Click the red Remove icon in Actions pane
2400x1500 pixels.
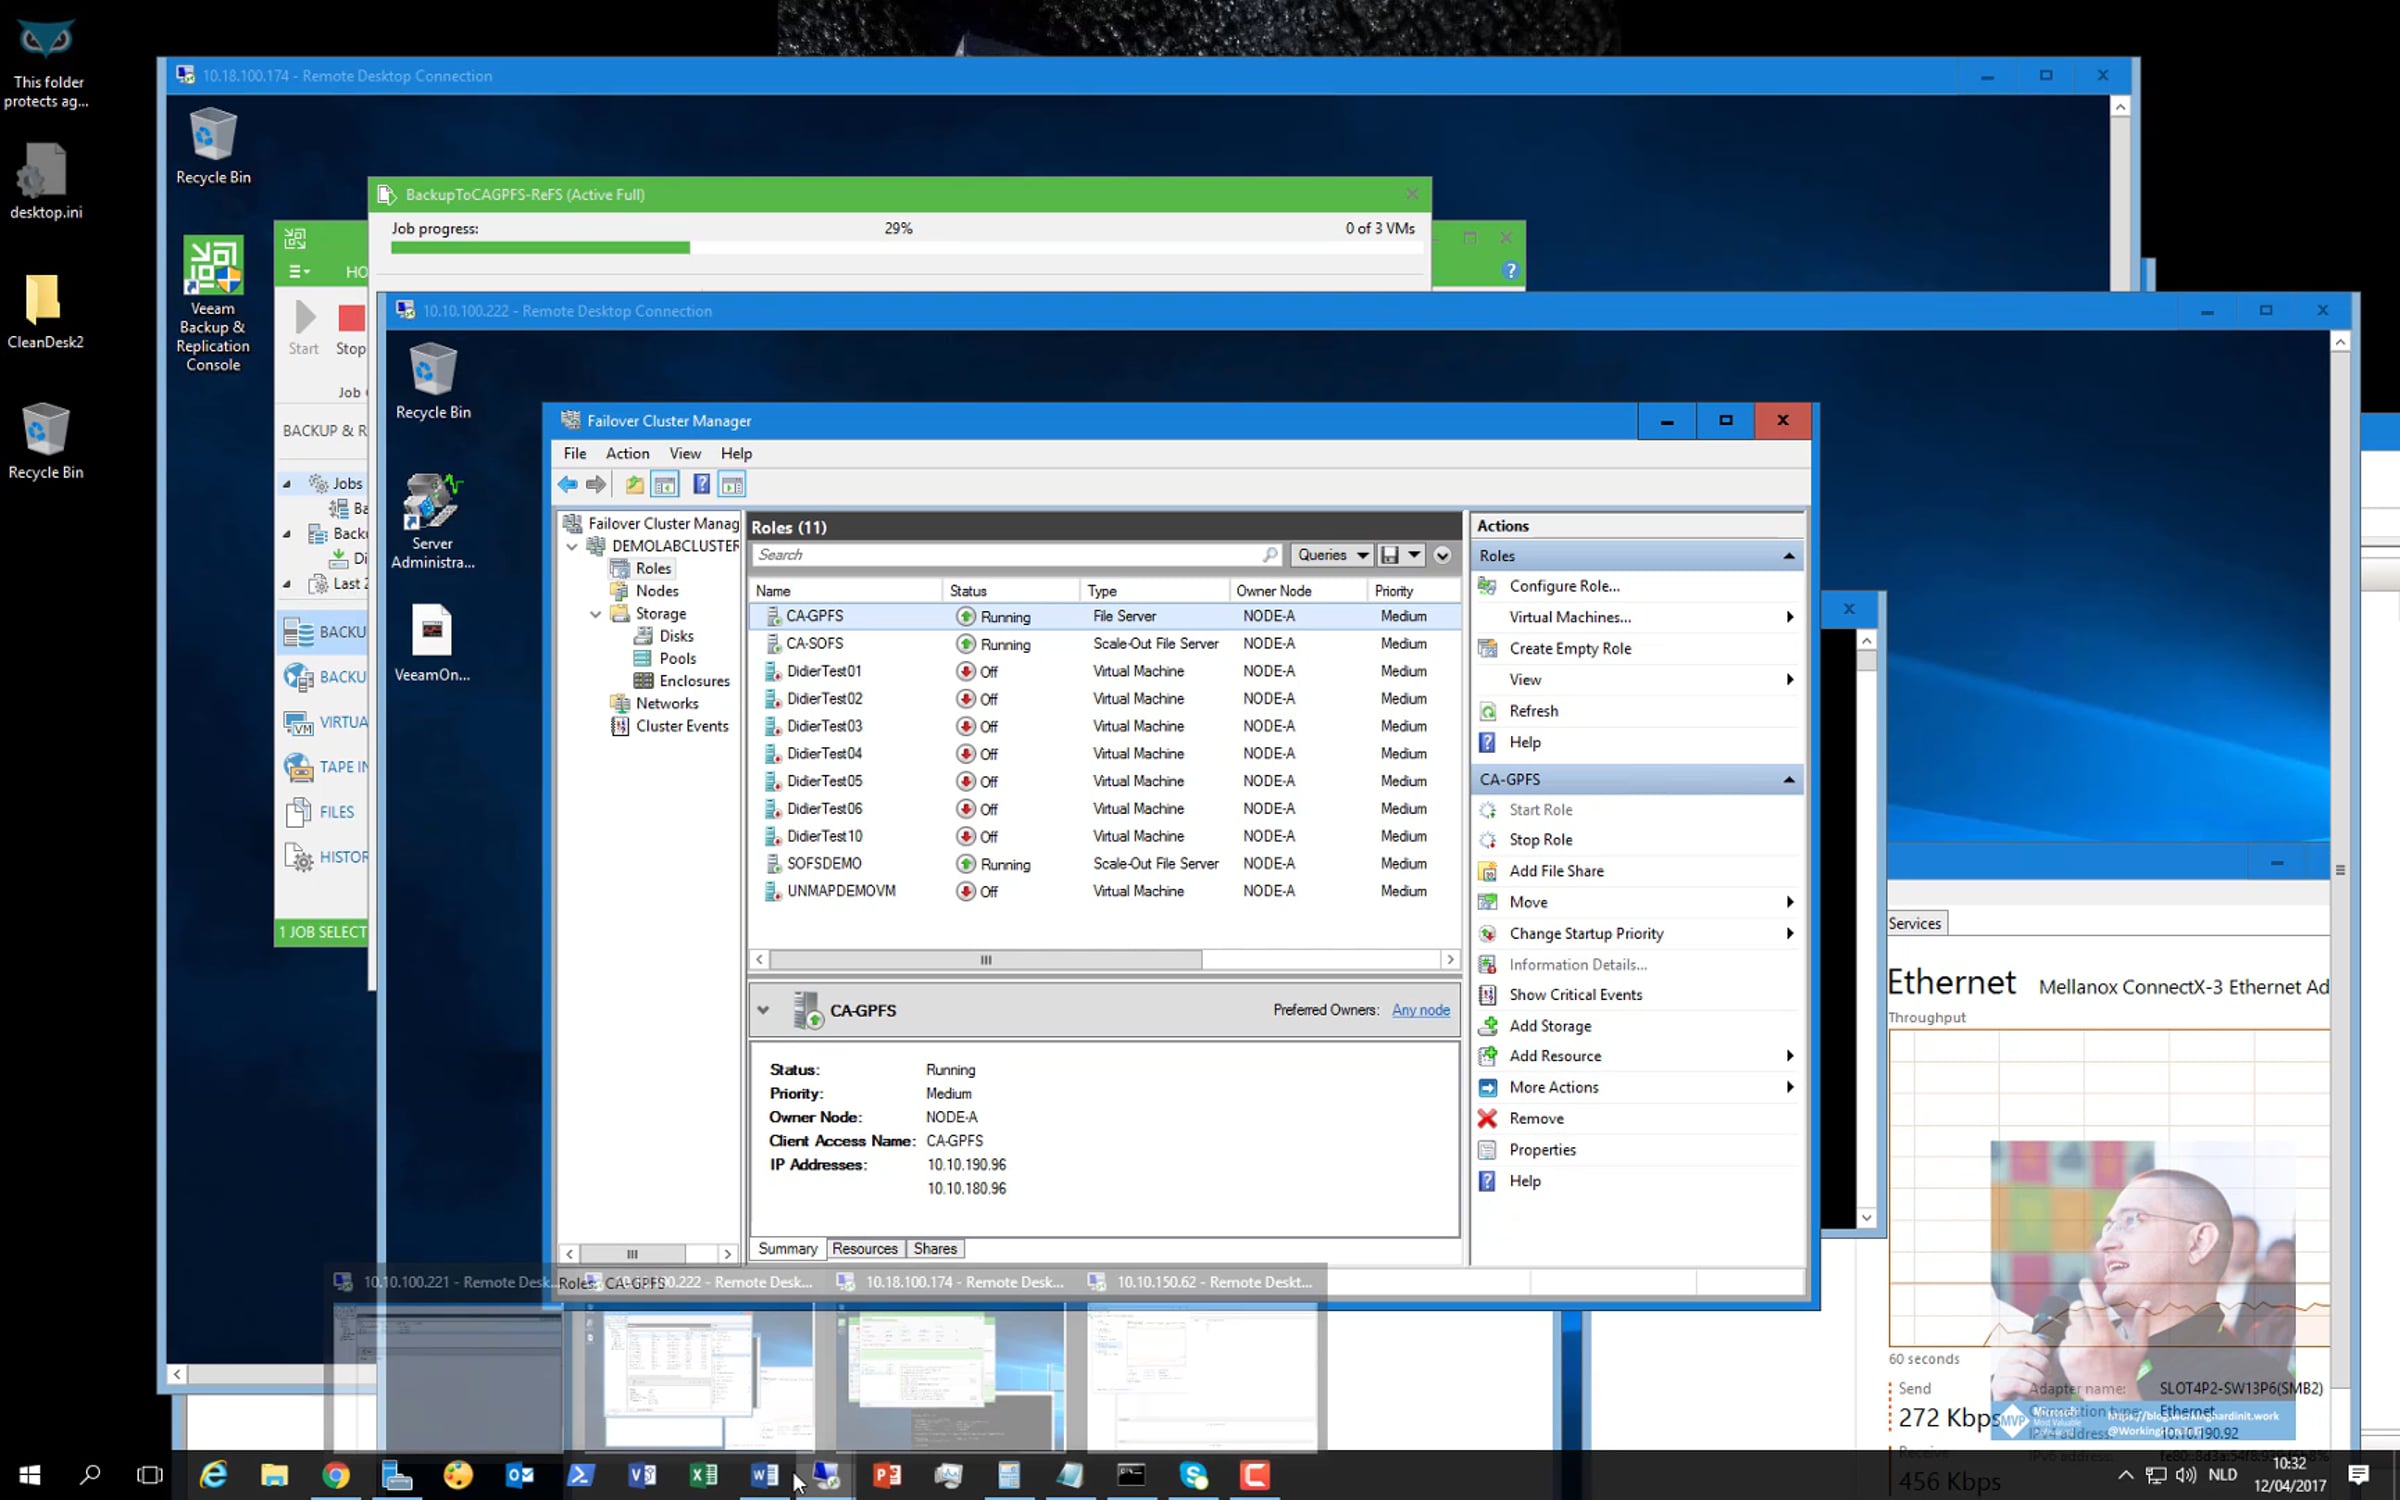click(x=1488, y=1119)
